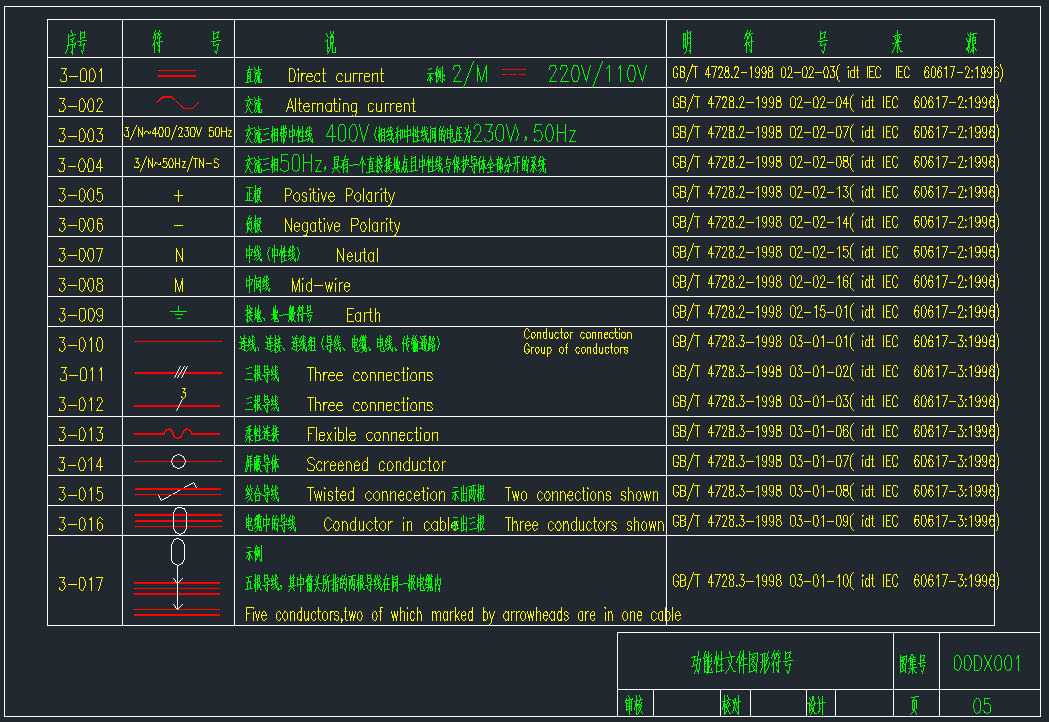1049x722 pixels.
Task: Click the '3/N~50Hz/TN-S' symbol text
Action: click(177, 162)
